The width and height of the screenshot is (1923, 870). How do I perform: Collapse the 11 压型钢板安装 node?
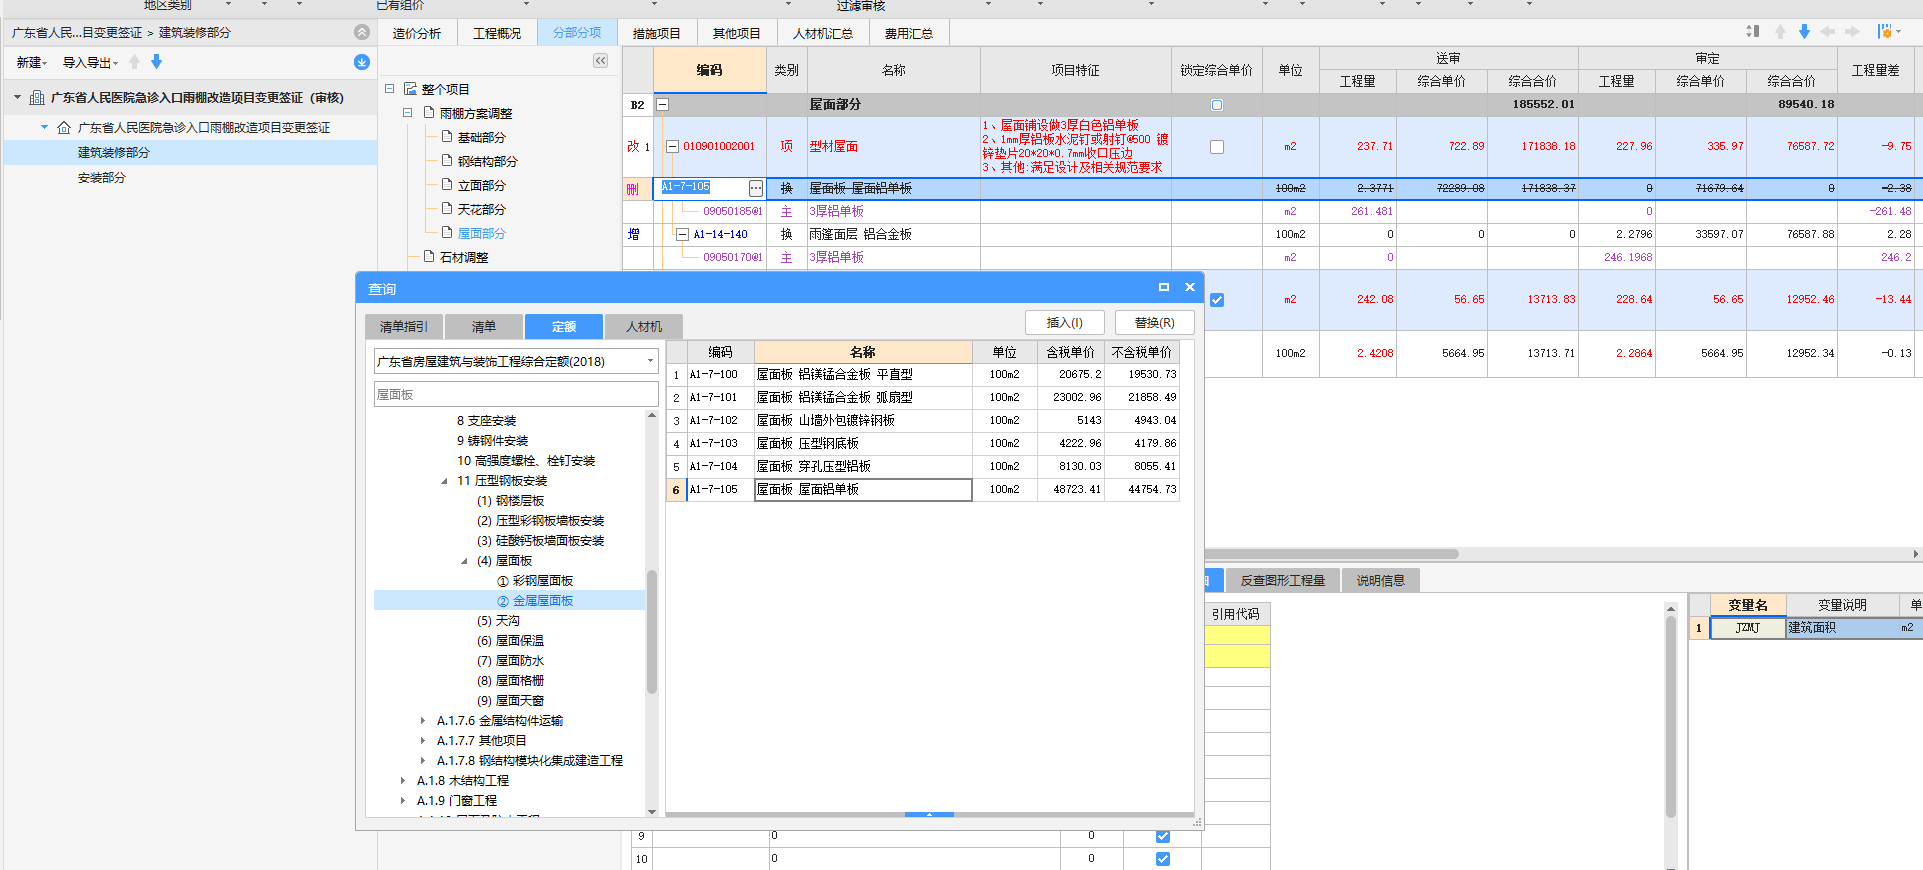(445, 481)
